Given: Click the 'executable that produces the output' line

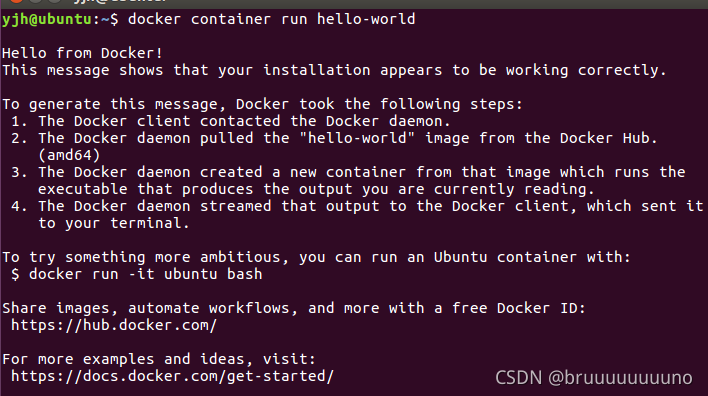Looking at the screenshot, I should pos(316,189).
